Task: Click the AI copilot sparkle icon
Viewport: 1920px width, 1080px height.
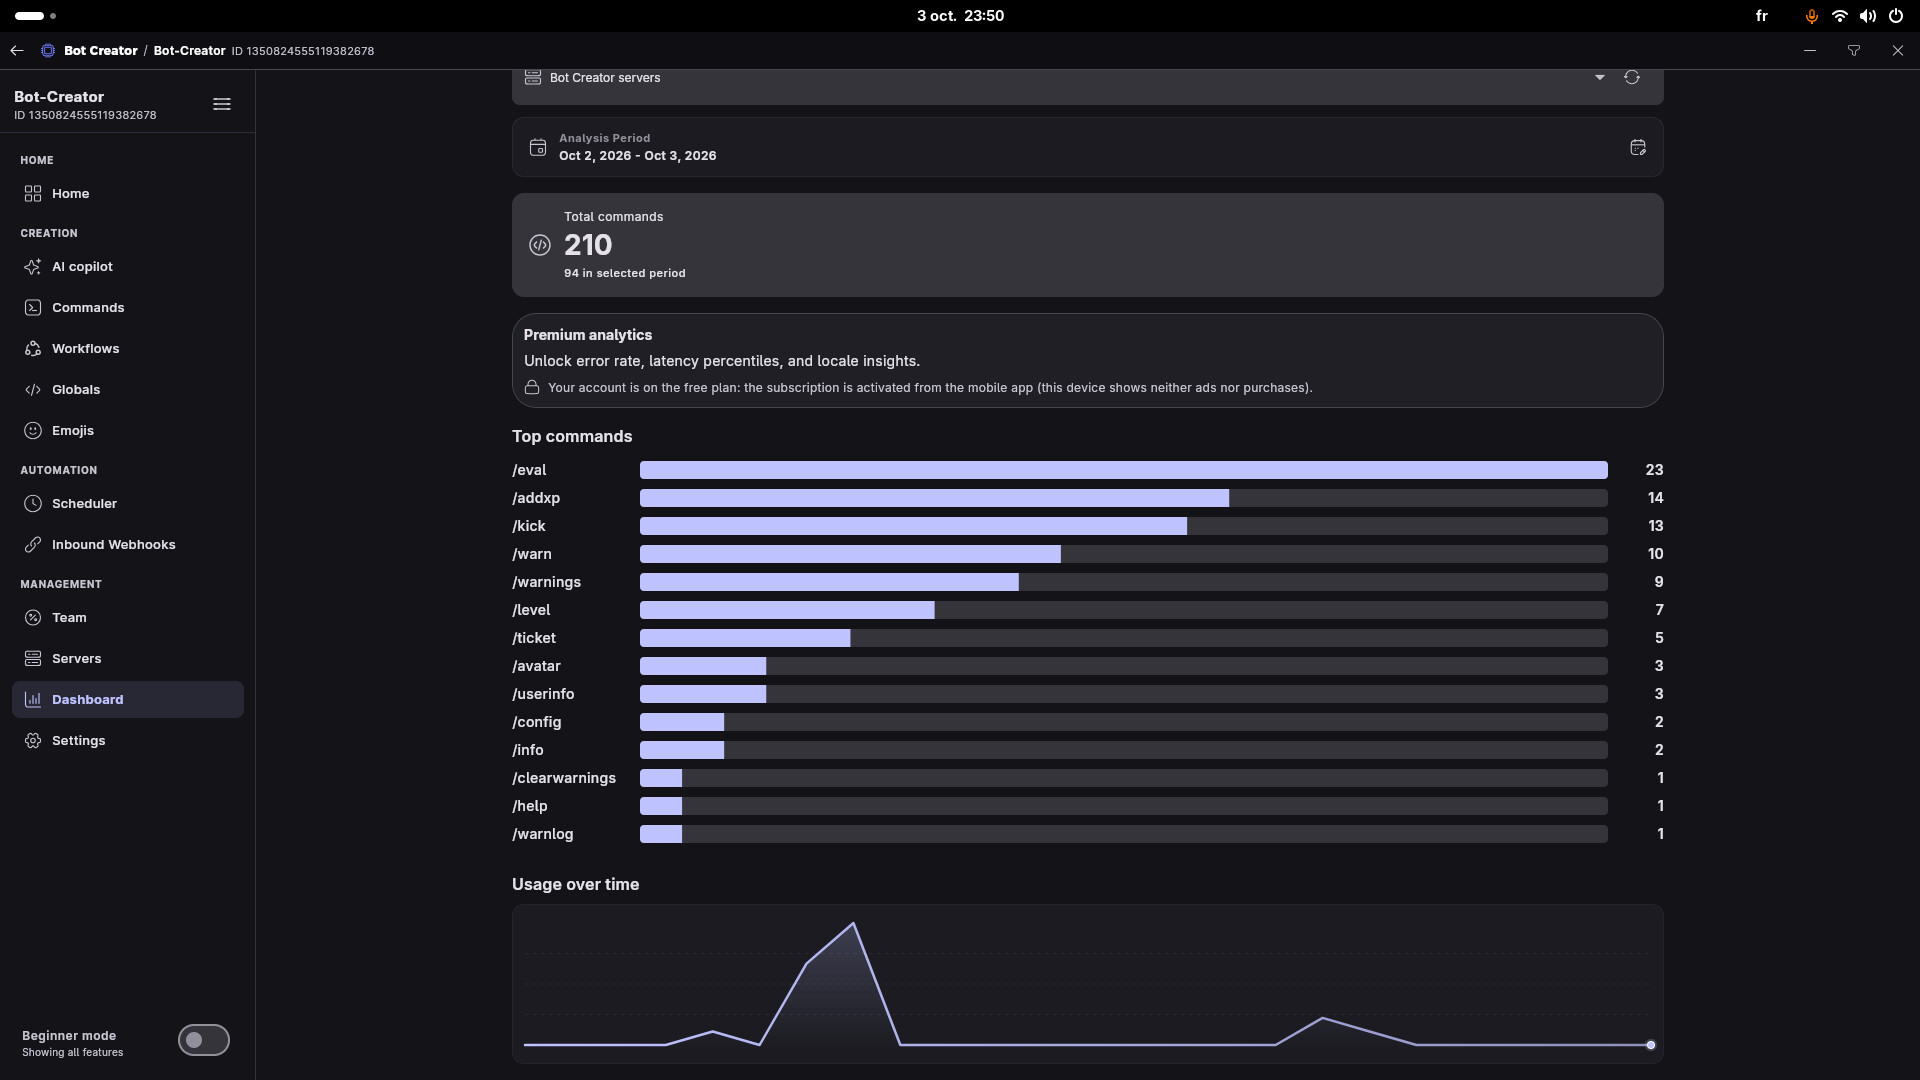Action: 33,267
